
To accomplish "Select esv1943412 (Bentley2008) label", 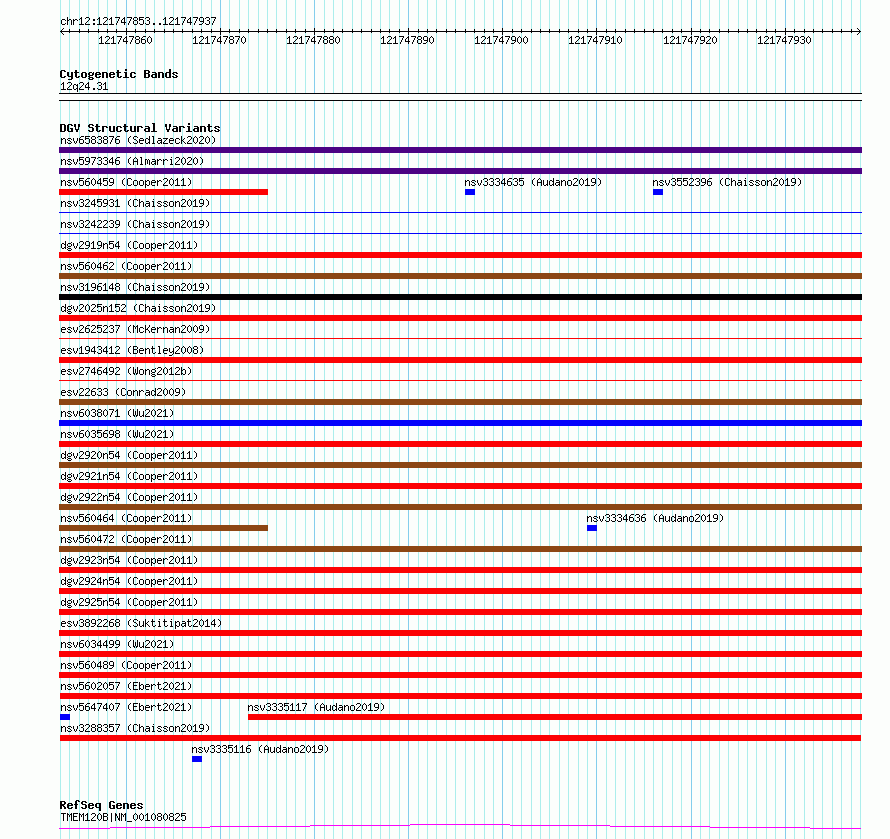I will click(132, 350).
